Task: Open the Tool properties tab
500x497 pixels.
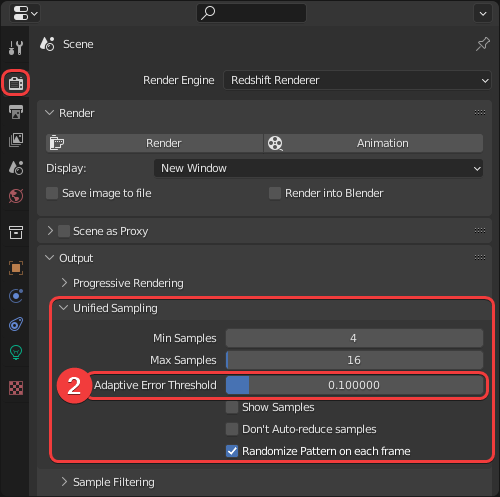Action: (x=16, y=48)
